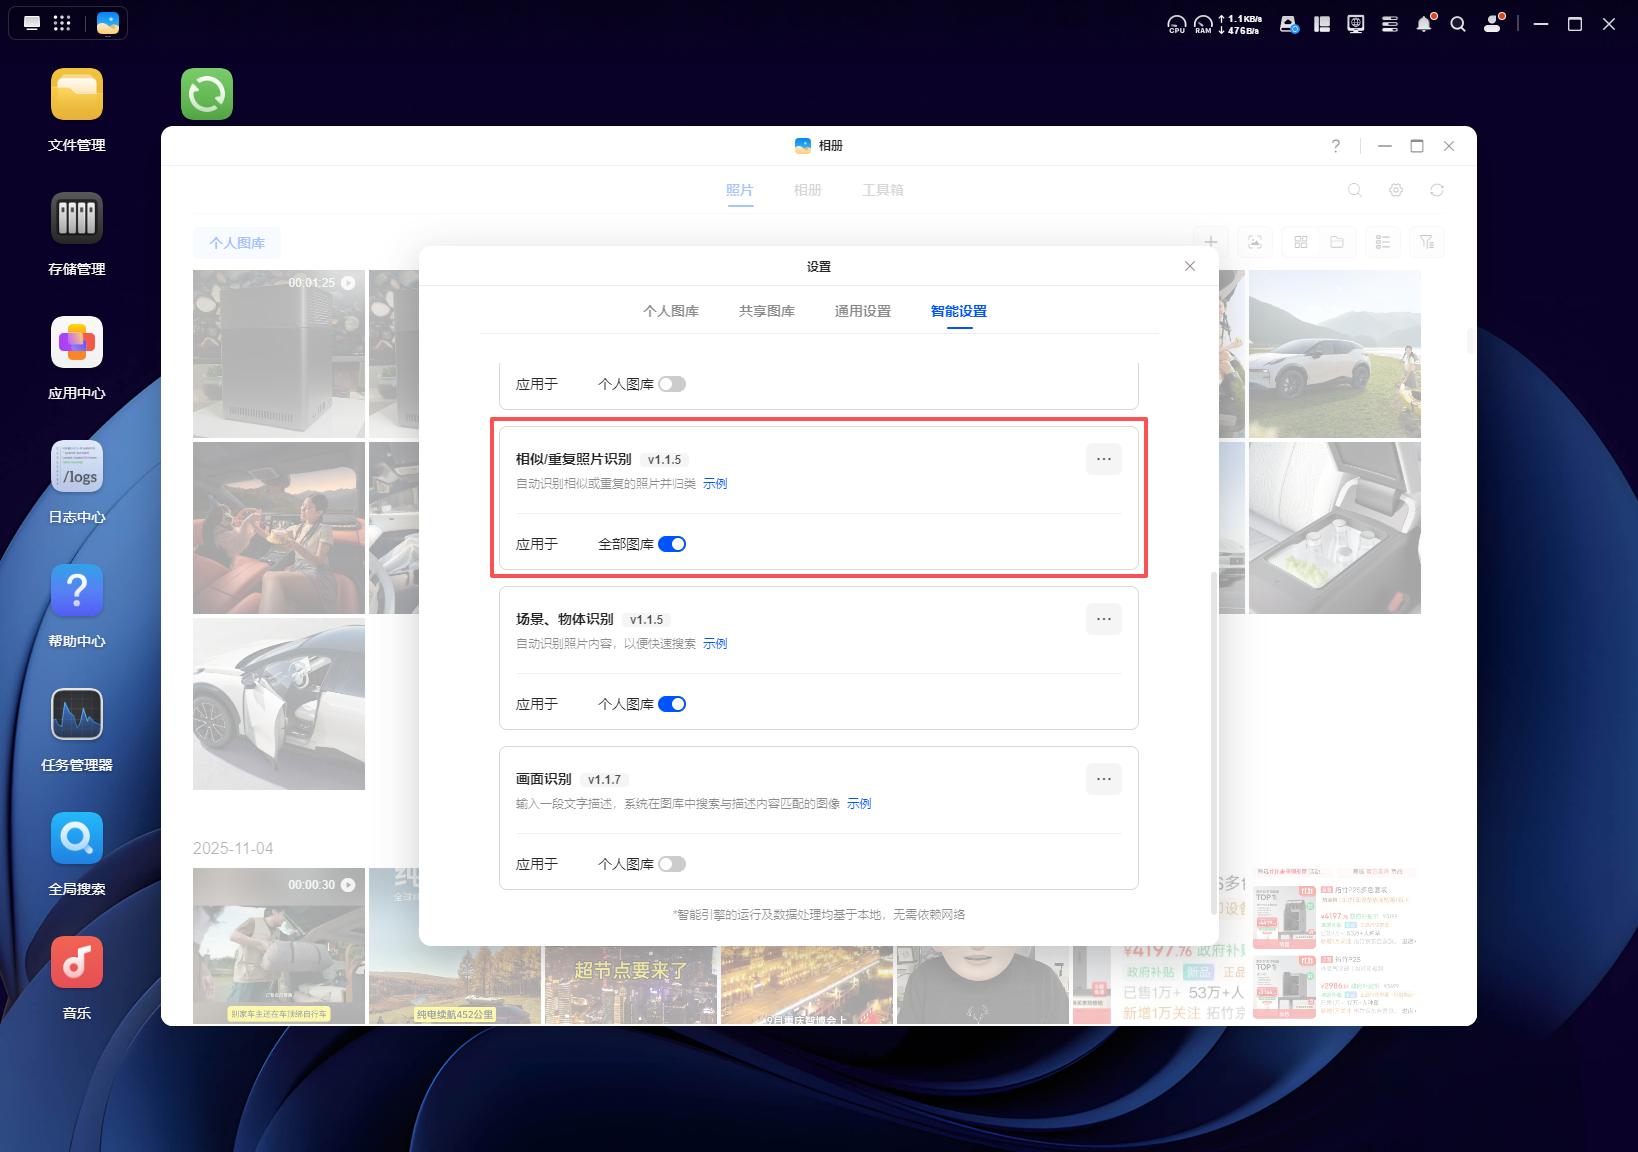This screenshot has height=1152, width=1638.
Task: Switch to grid view in 相册 toolbar
Action: pos(1301,242)
